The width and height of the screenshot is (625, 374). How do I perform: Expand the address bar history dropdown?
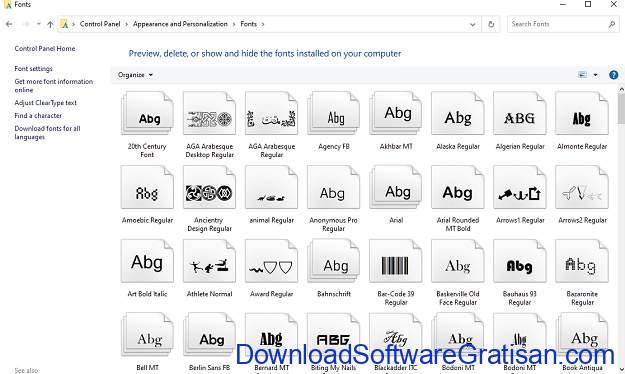472,24
